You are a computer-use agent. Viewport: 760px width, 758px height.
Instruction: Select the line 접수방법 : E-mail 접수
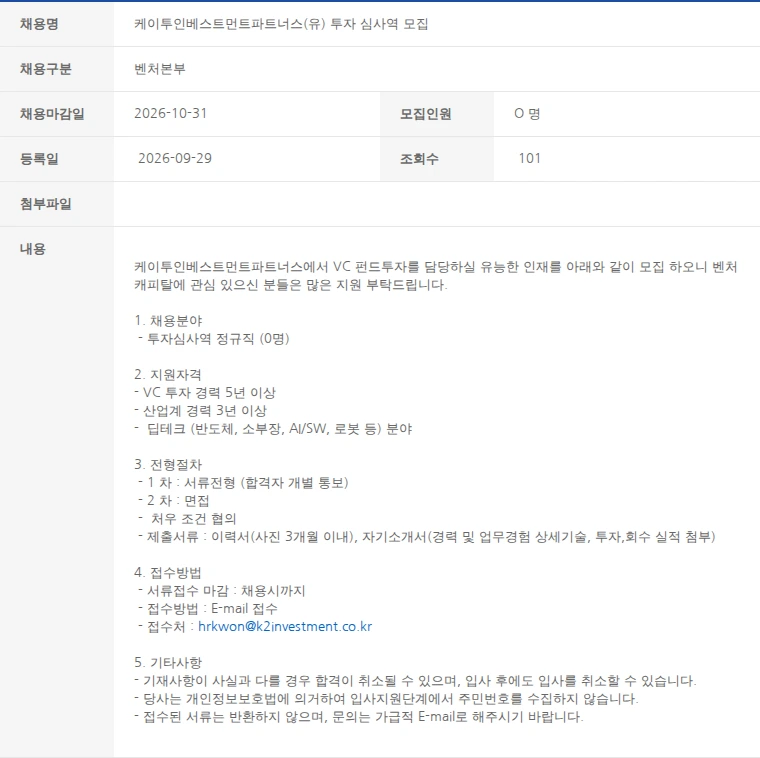click(x=208, y=608)
